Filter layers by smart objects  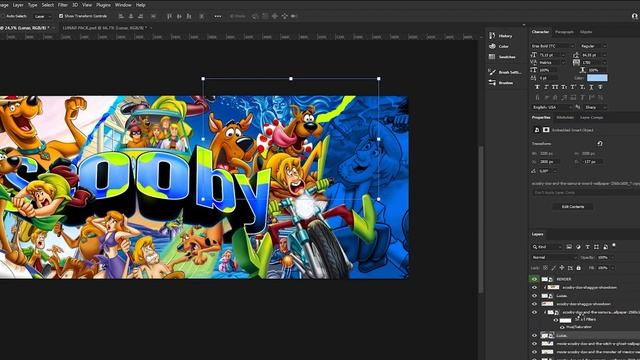click(605, 247)
